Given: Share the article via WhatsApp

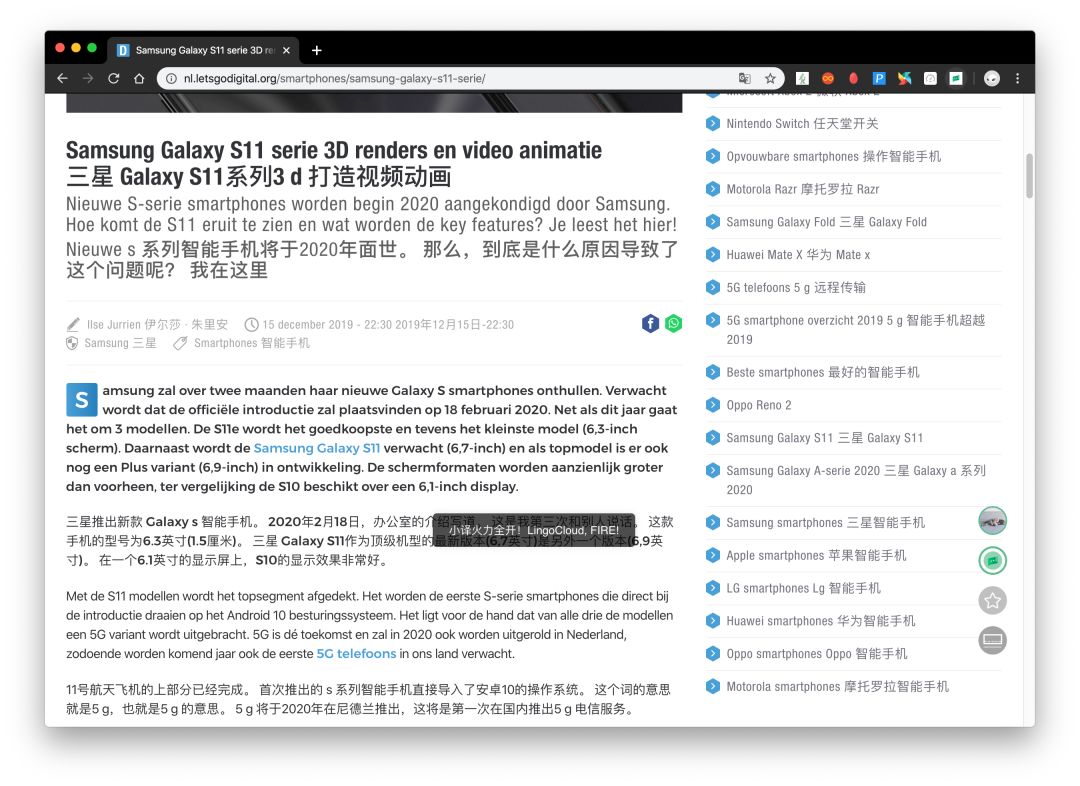Looking at the screenshot, I should (x=674, y=323).
